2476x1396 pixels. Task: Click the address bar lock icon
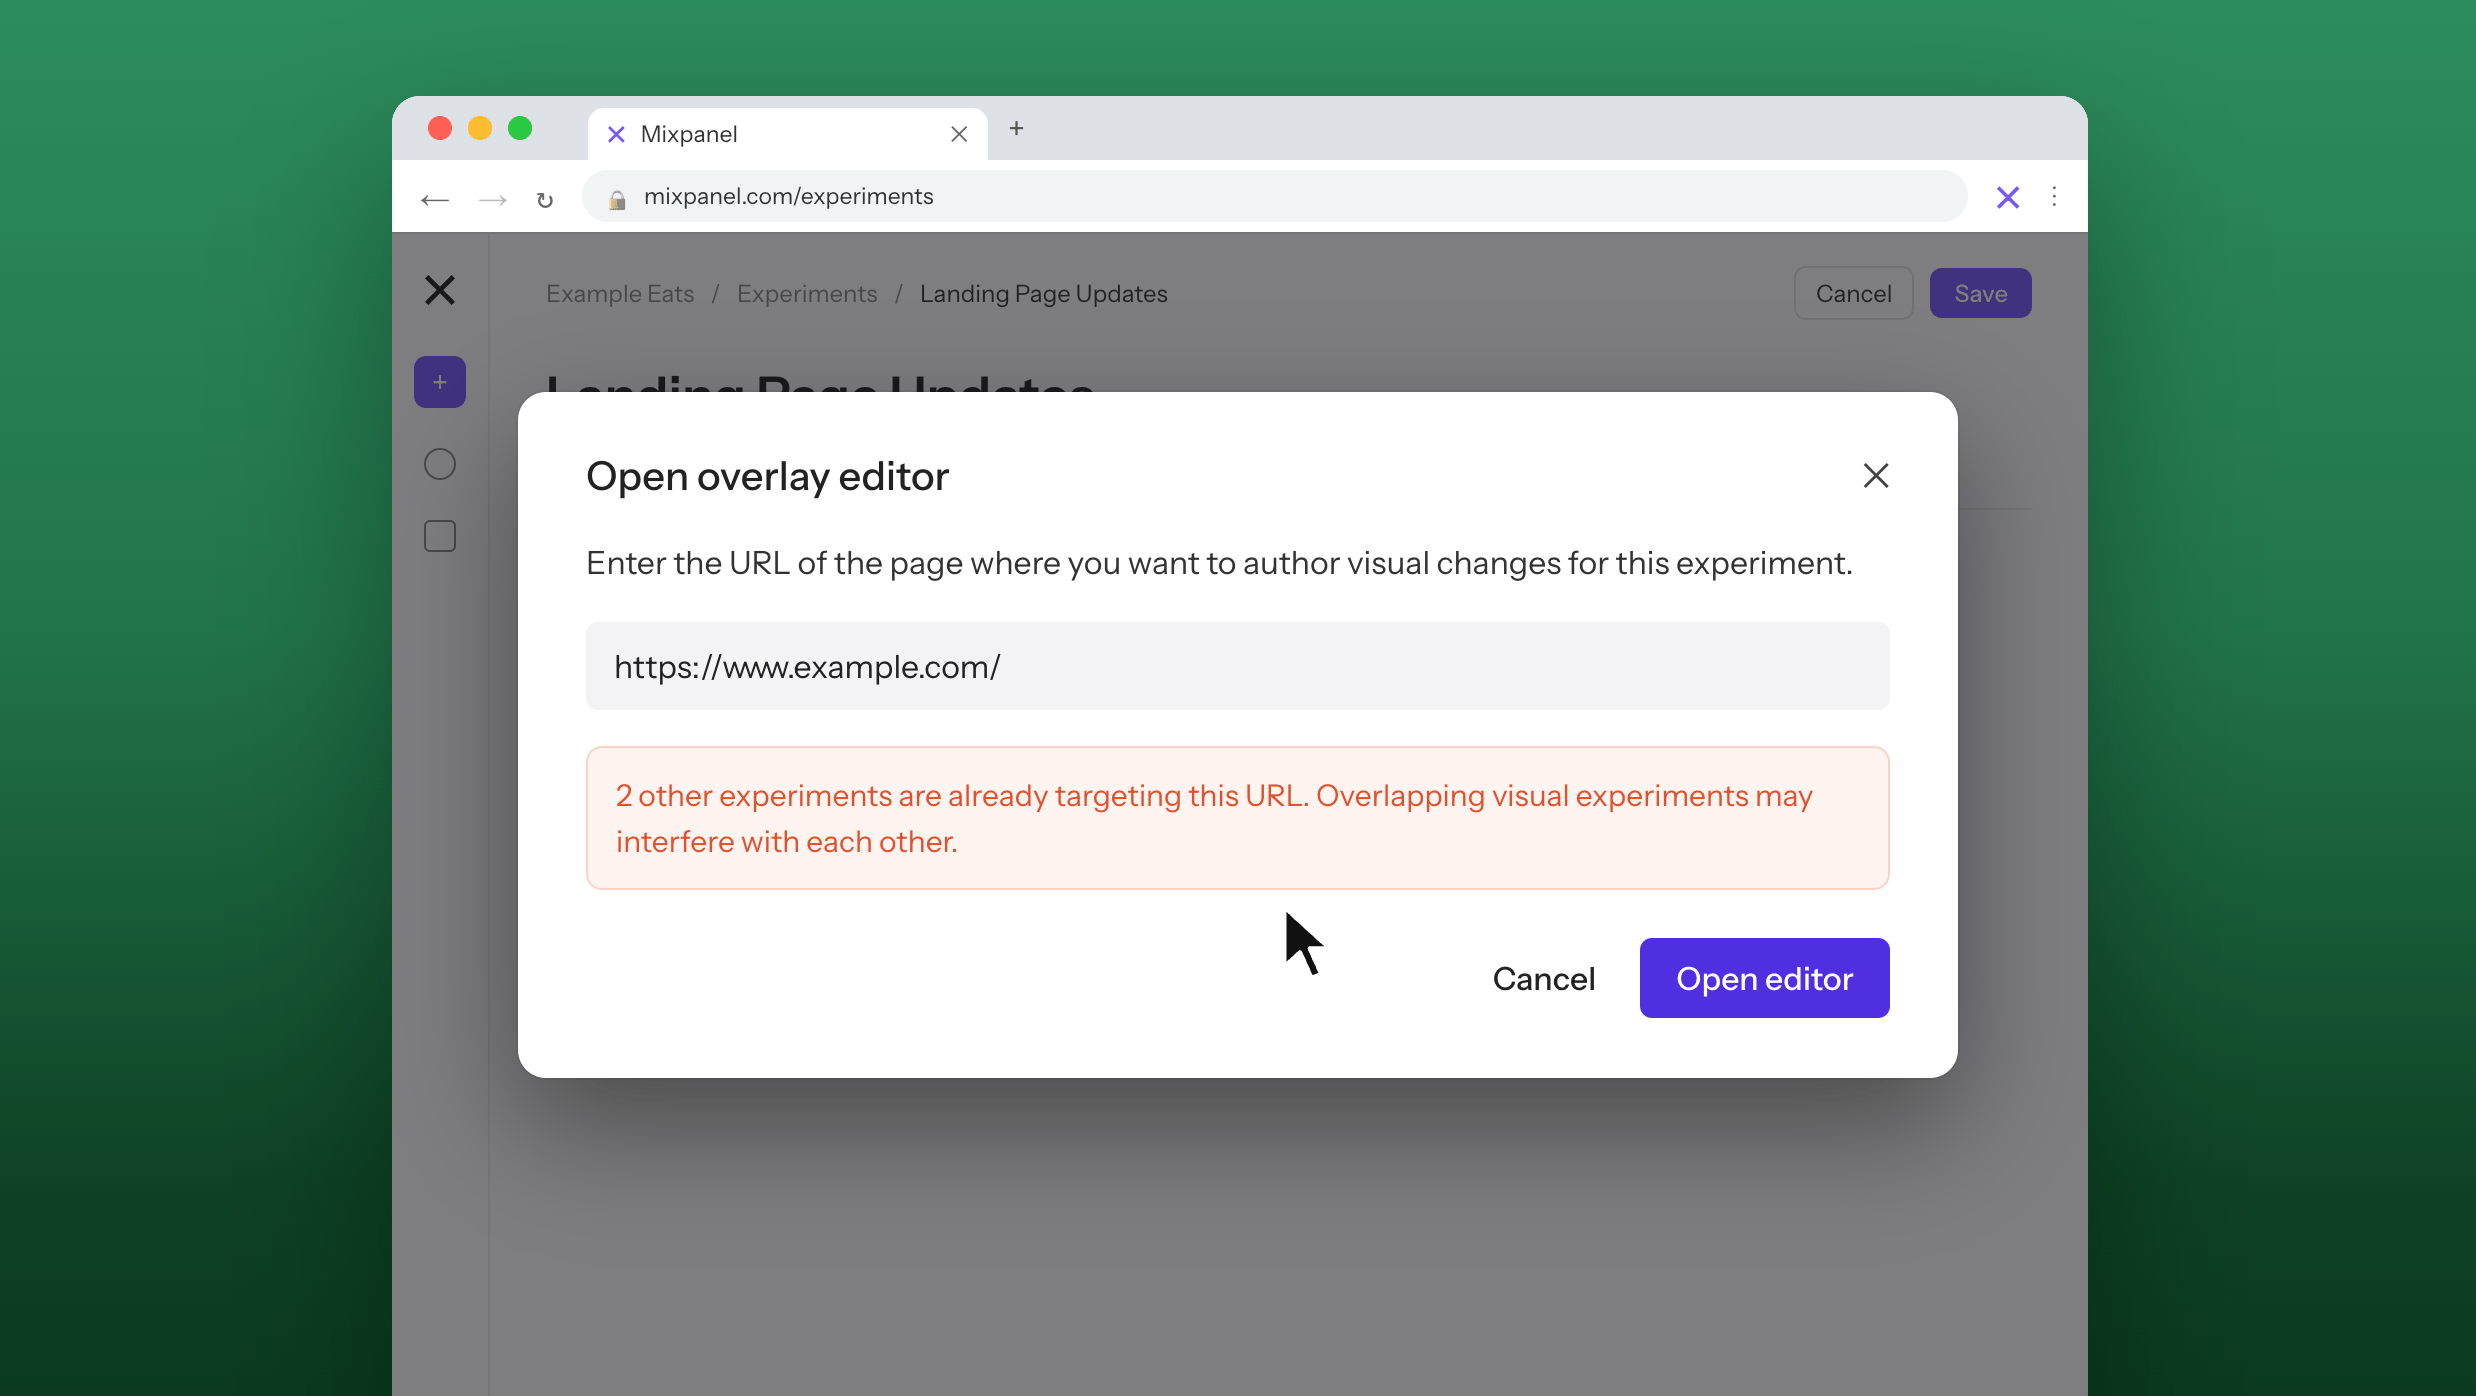pyautogui.click(x=617, y=199)
